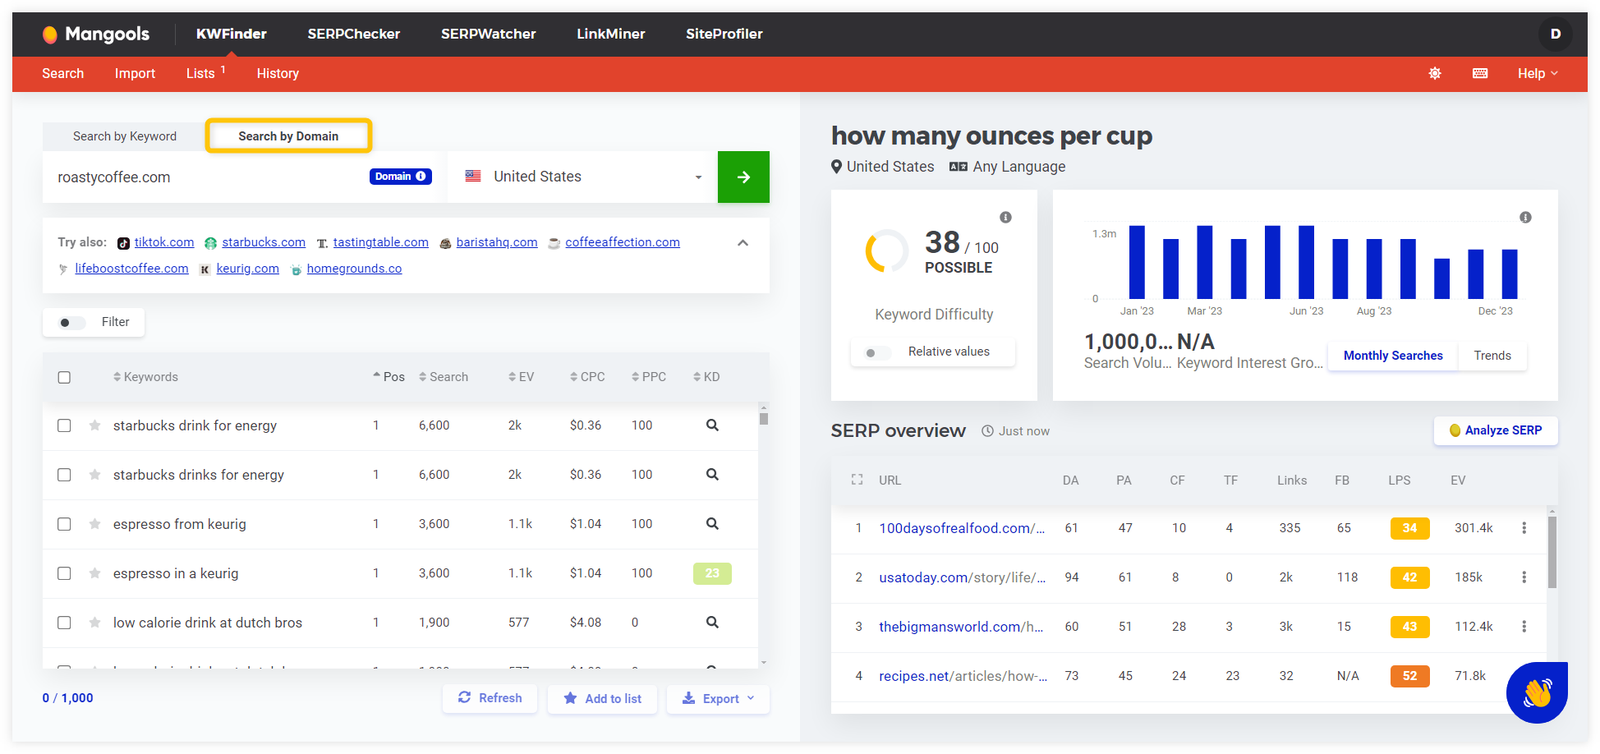Star the 'starbucks drink for energy' keyword
1600x754 pixels.
coord(94,425)
